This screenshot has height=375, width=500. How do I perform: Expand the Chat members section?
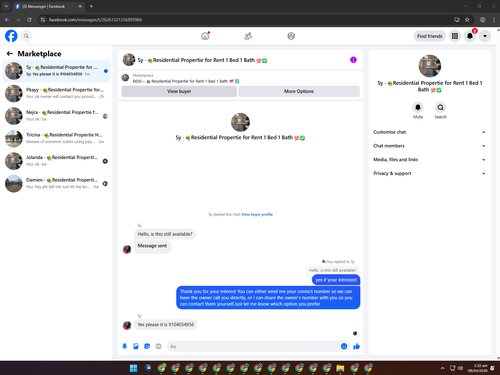coord(429,146)
